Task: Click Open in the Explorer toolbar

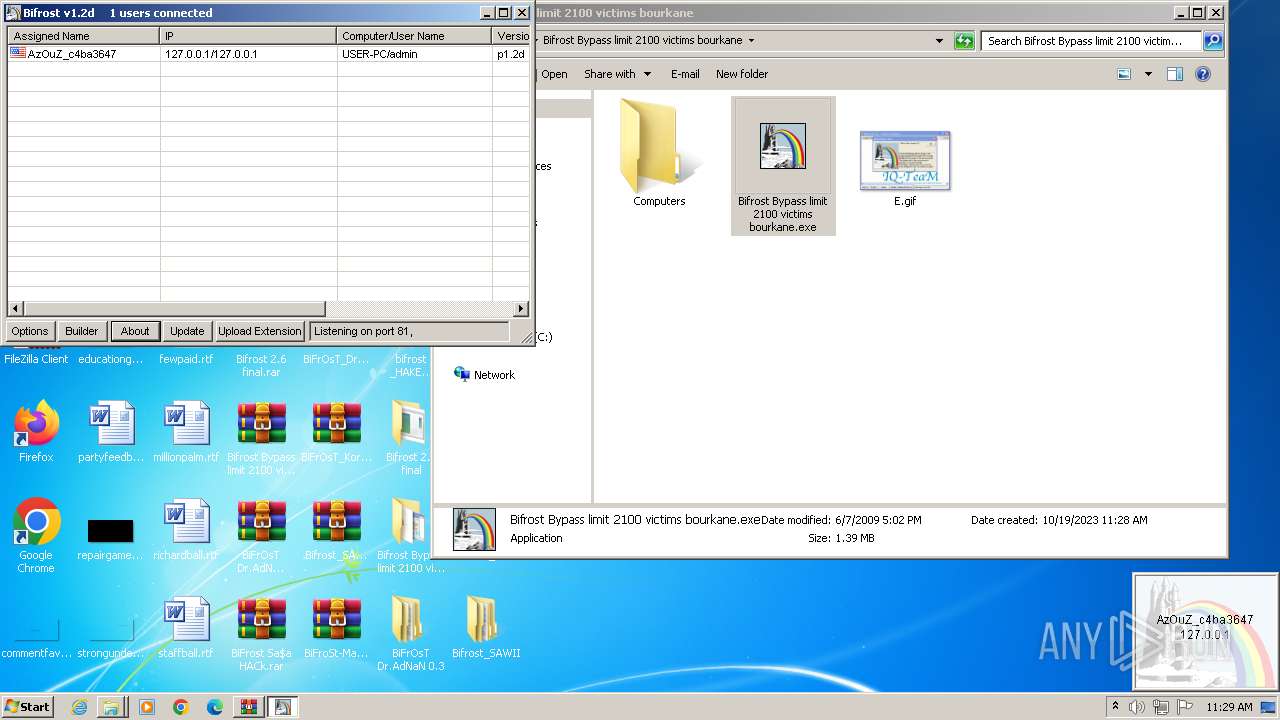Action: [554, 74]
